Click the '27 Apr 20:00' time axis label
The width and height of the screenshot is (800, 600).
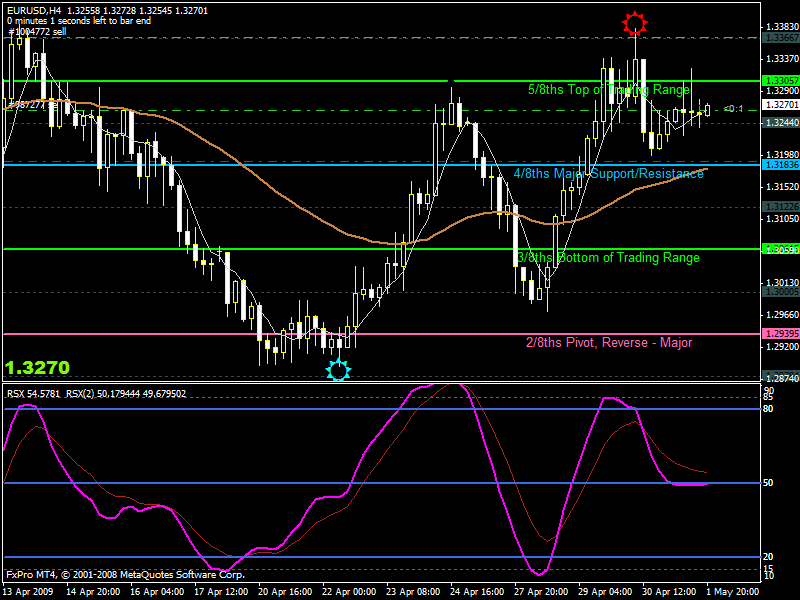pos(541,592)
